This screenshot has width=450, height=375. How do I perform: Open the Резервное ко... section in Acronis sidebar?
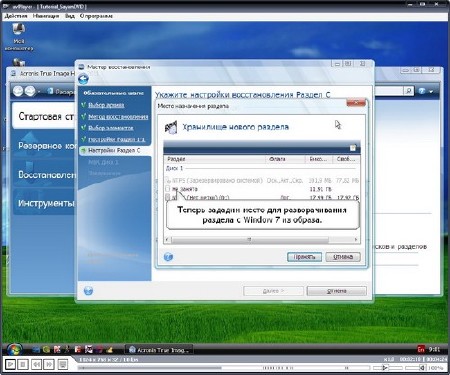(x=43, y=146)
